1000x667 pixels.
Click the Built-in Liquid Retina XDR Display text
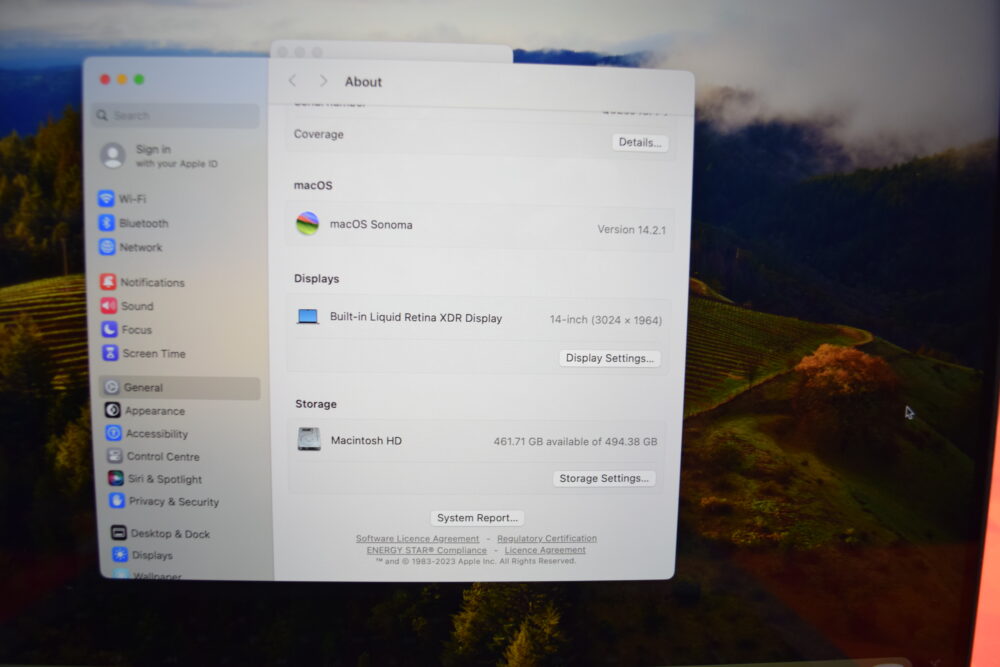pyautogui.click(x=416, y=318)
